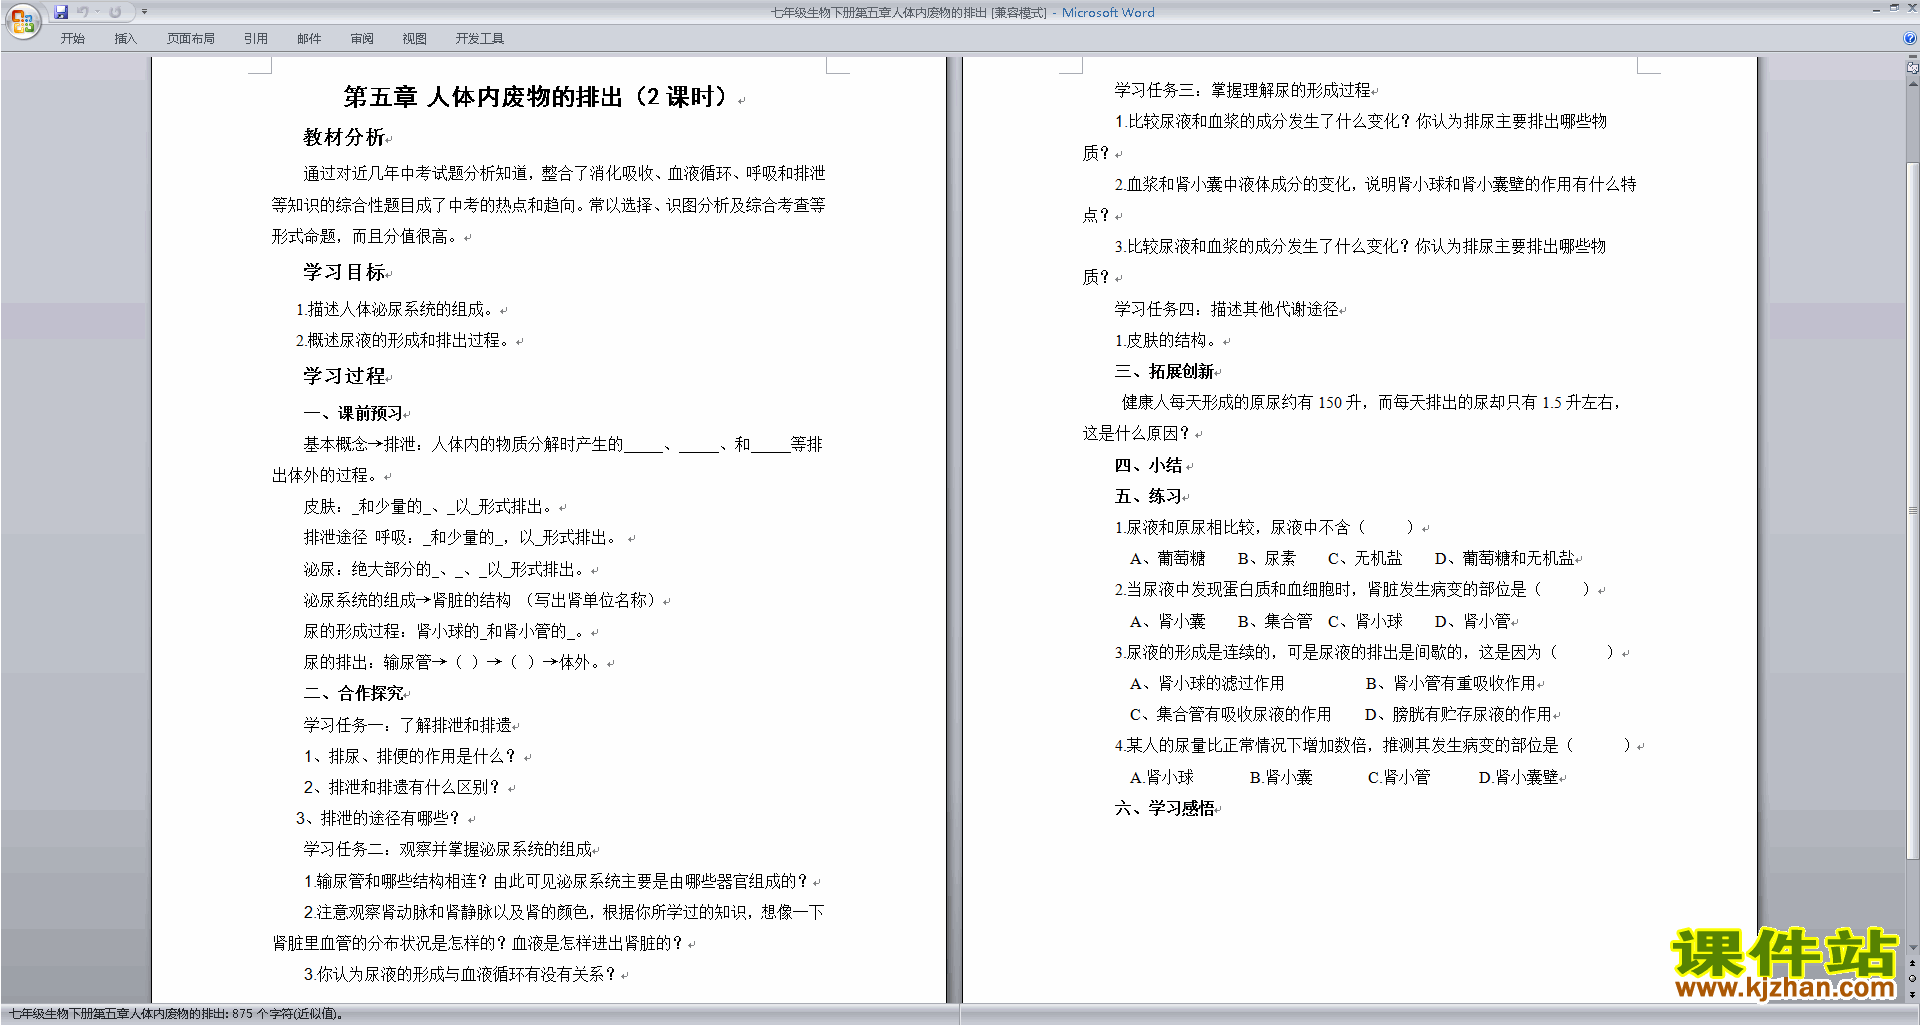Click the 学习任务三 line on the right page
The height and width of the screenshot is (1025, 1920).
1243,90
